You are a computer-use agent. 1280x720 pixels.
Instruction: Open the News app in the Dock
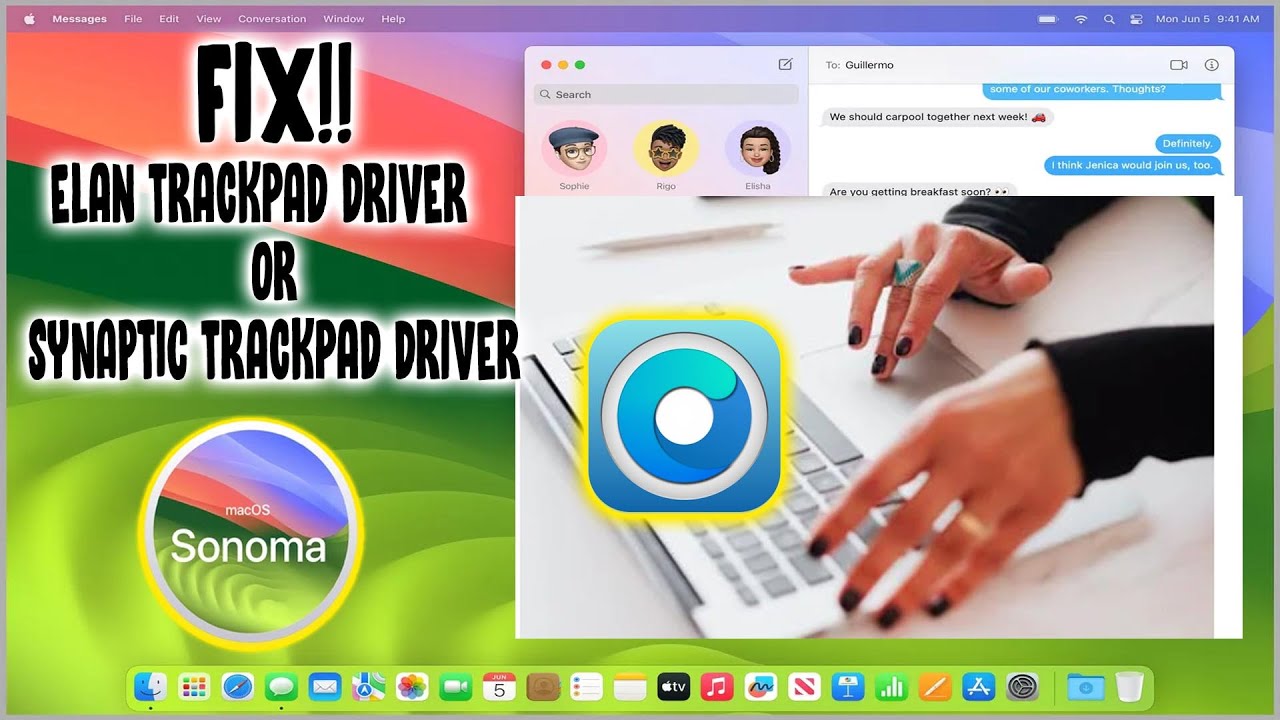[x=804, y=687]
